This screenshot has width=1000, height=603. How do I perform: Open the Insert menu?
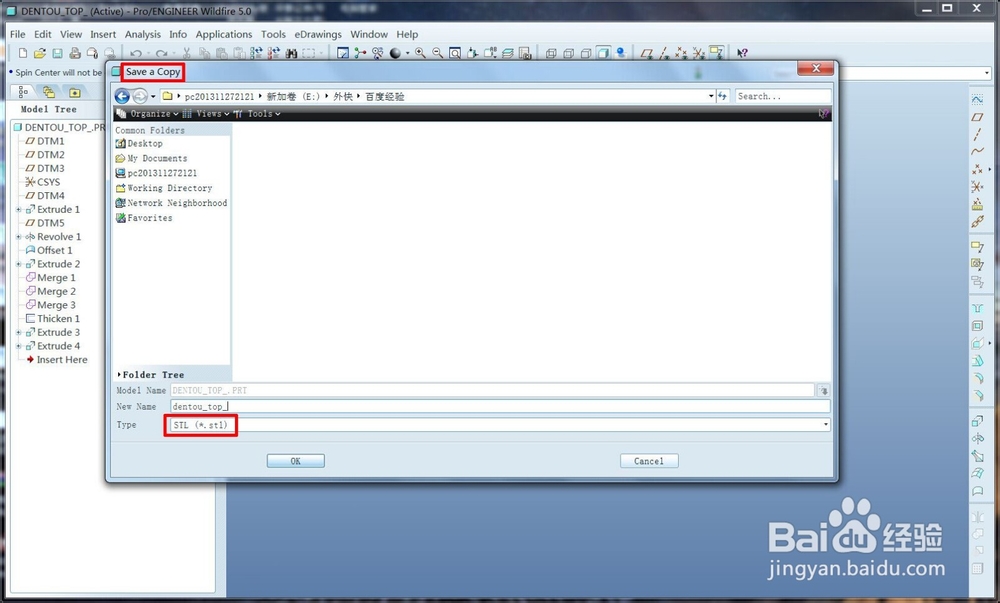click(103, 34)
